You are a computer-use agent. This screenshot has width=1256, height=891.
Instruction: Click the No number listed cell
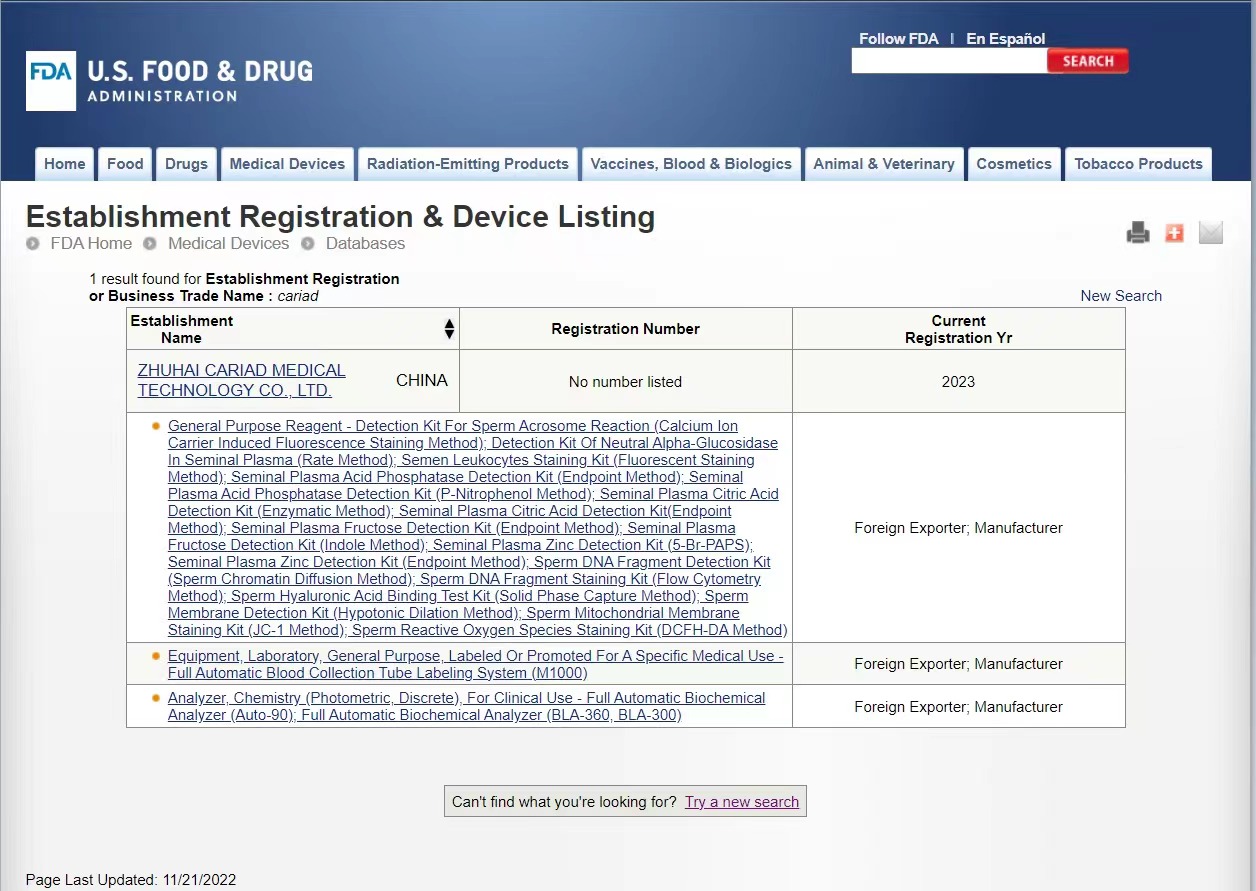[x=625, y=381]
